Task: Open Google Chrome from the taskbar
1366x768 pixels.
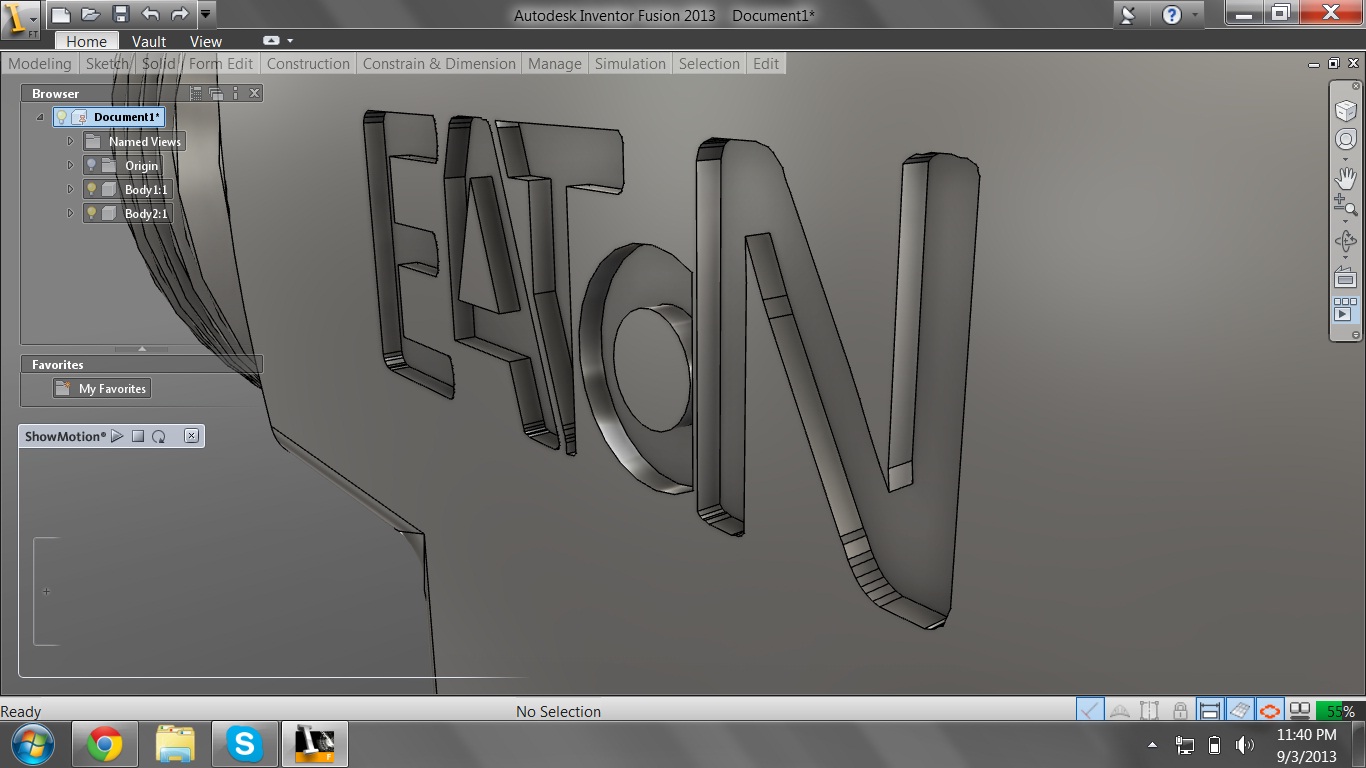Action: point(105,744)
